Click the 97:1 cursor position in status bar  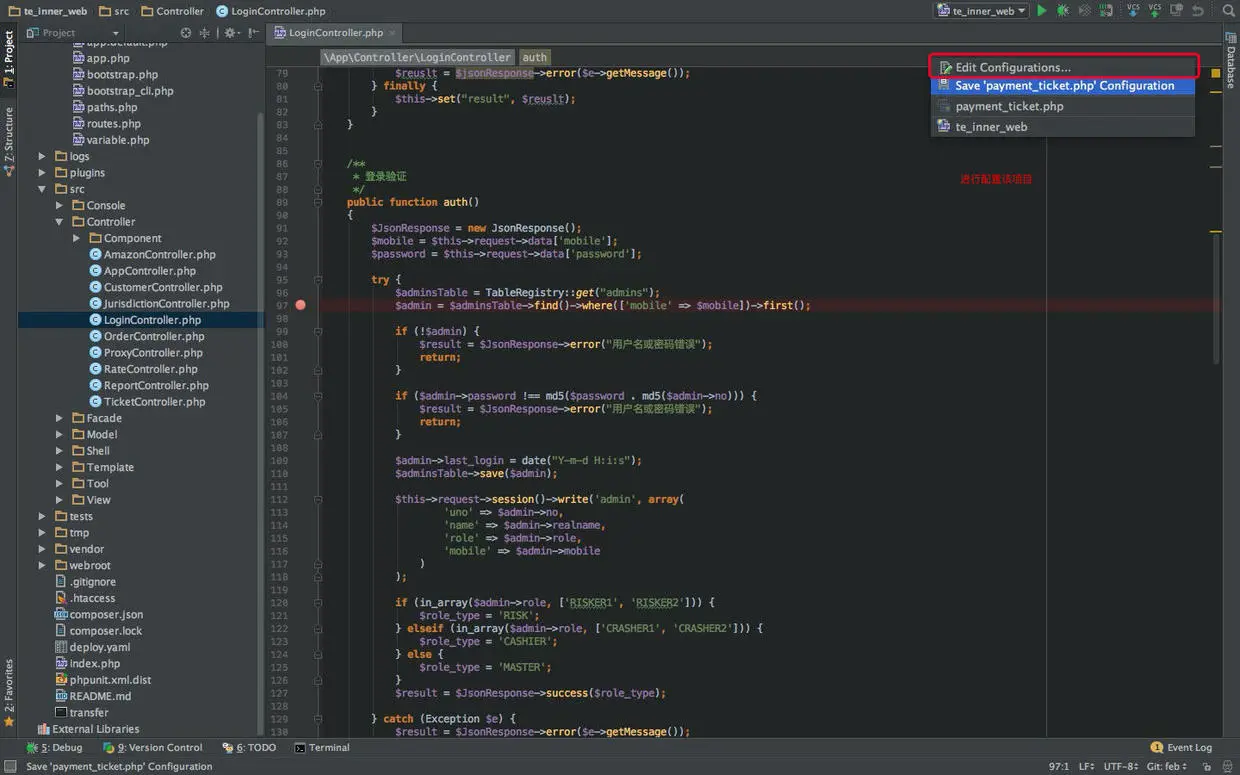click(1057, 766)
